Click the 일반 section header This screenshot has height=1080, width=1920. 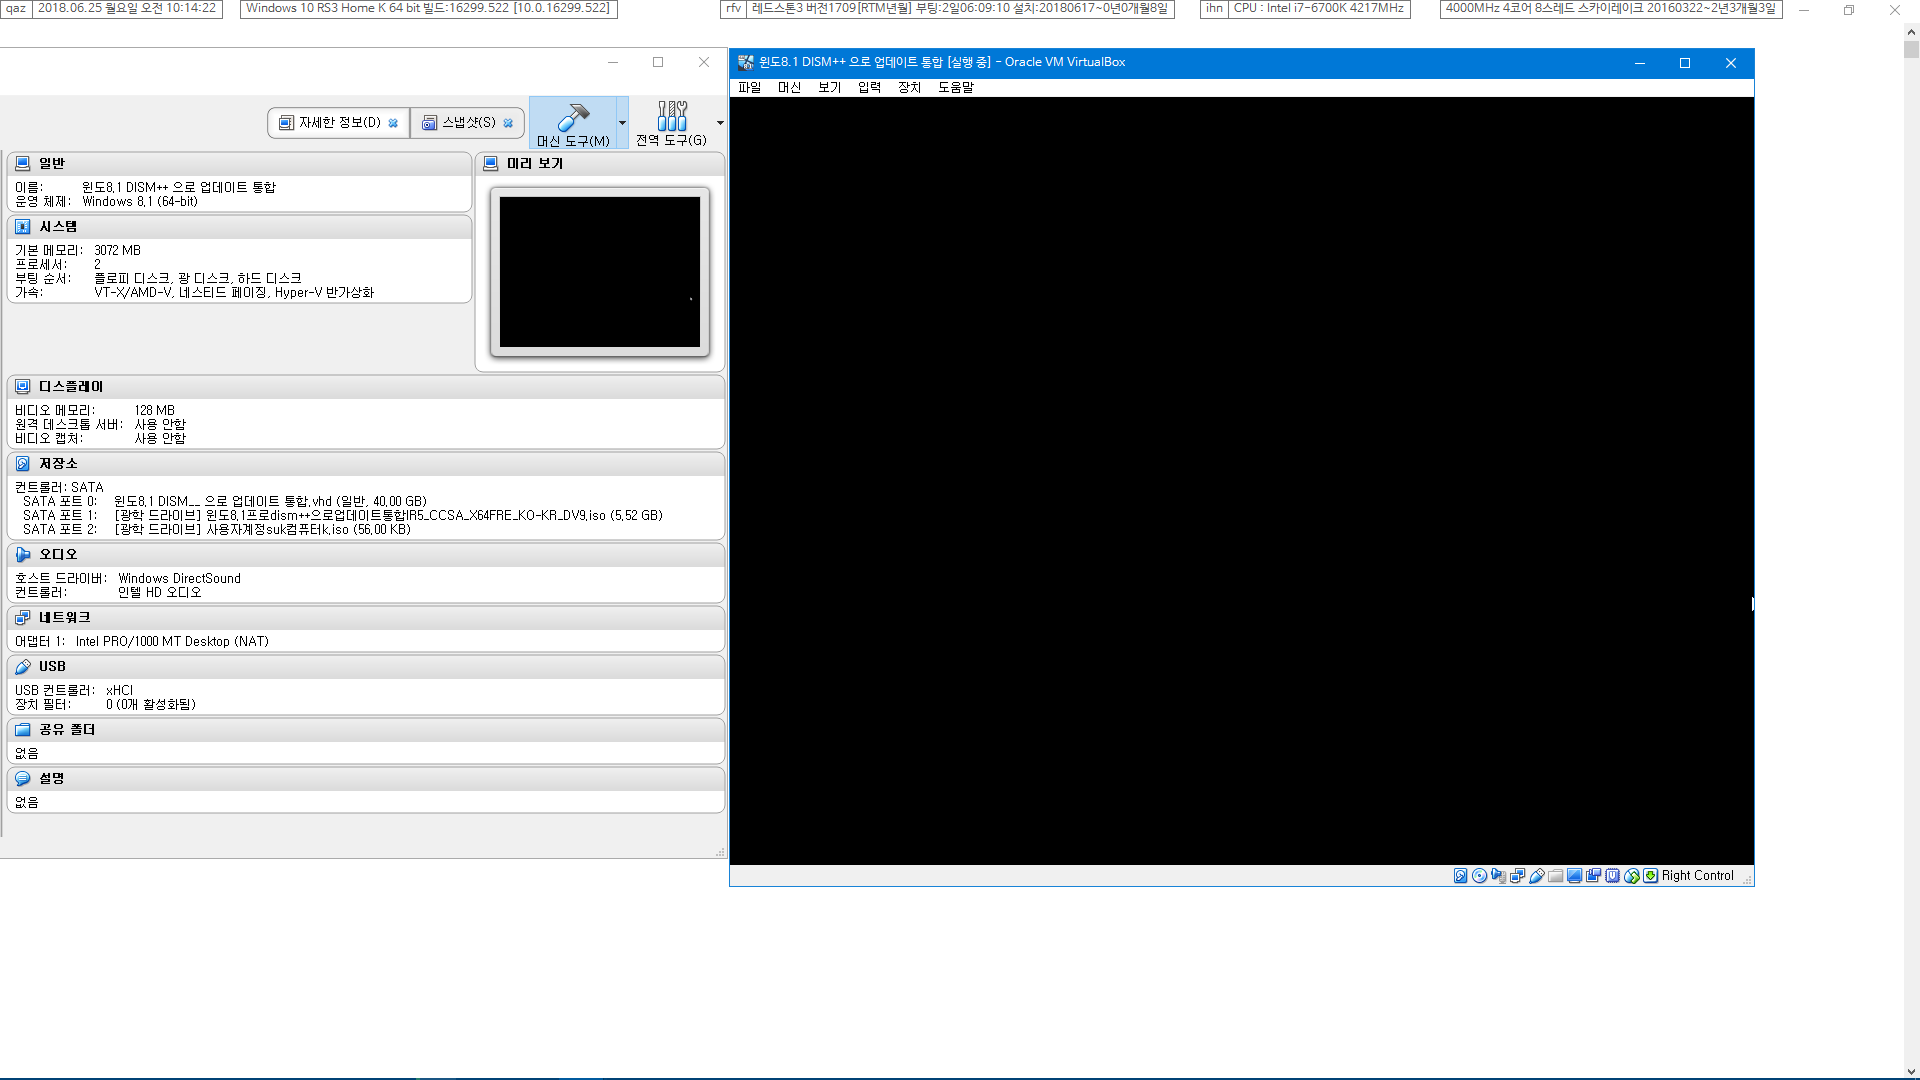pyautogui.click(x=240, y=163)
